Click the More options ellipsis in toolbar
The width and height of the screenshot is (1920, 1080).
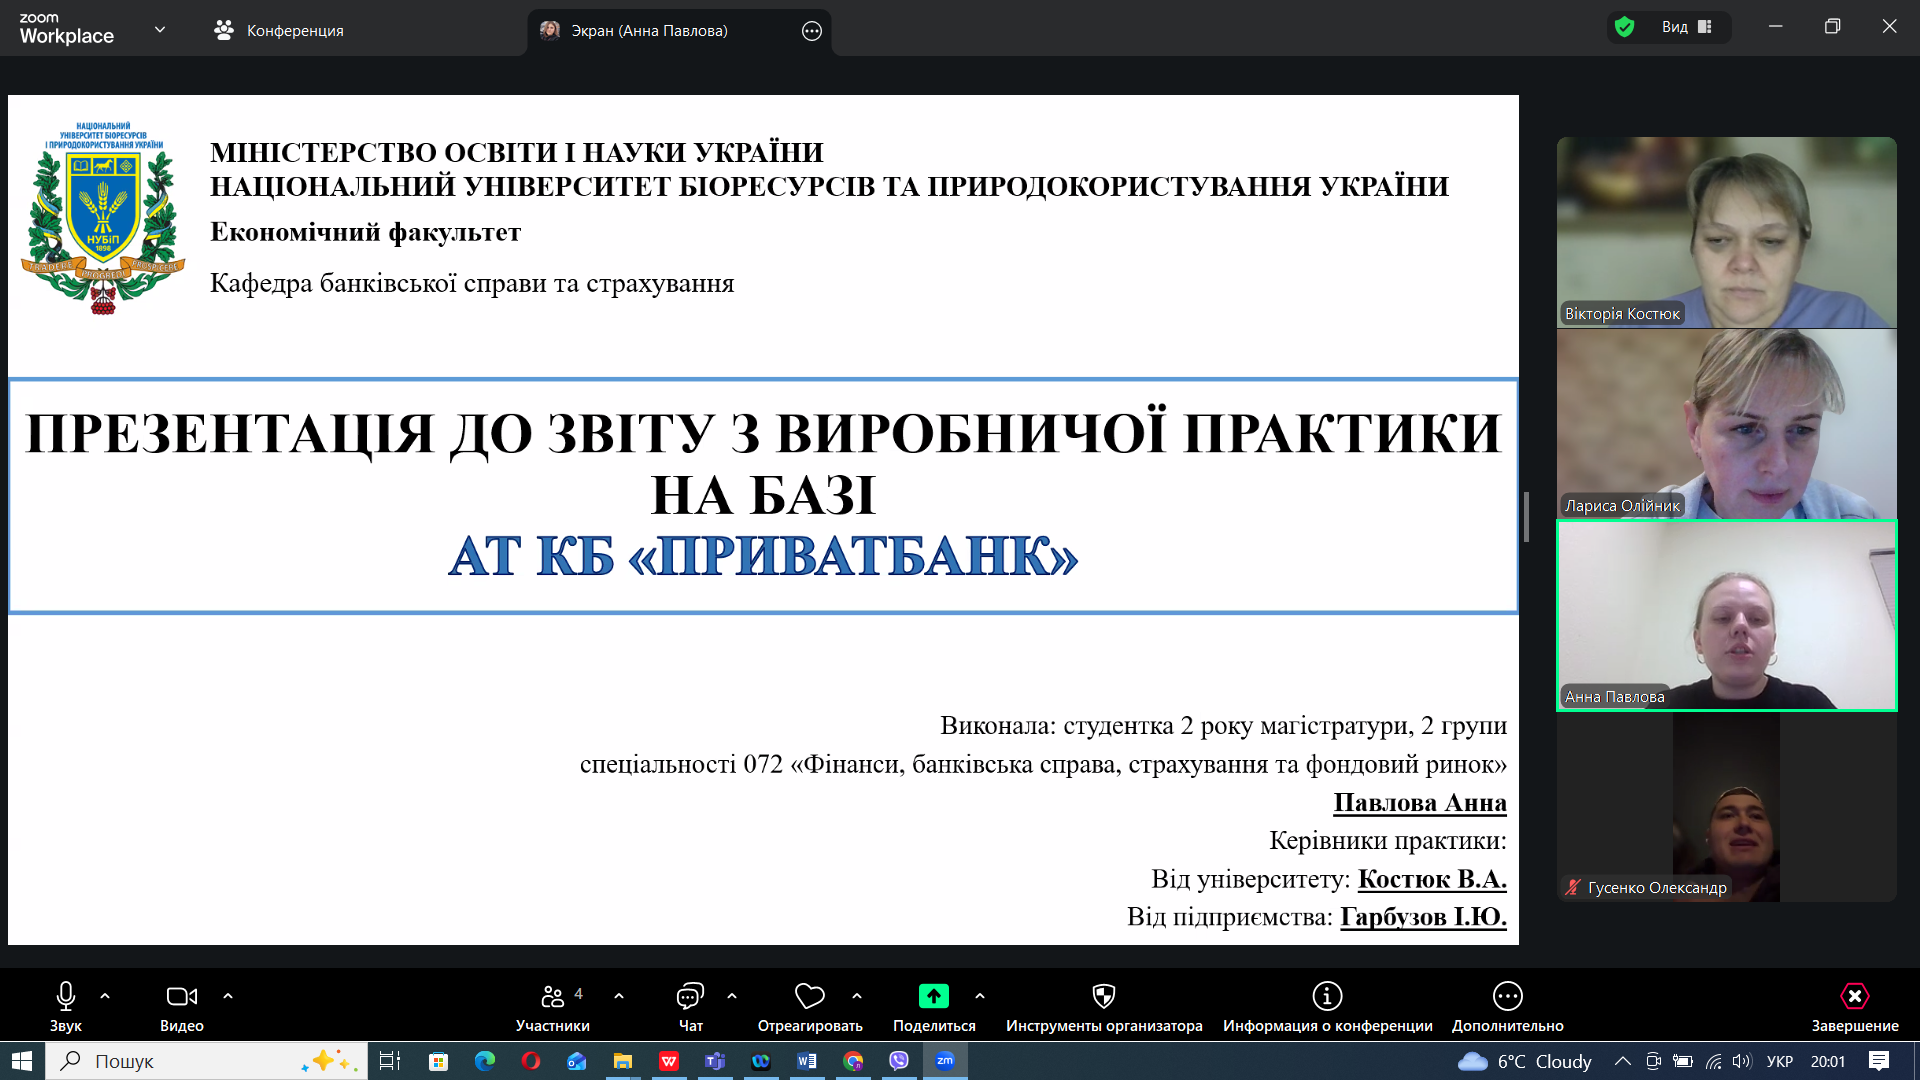pos(1507,997)
